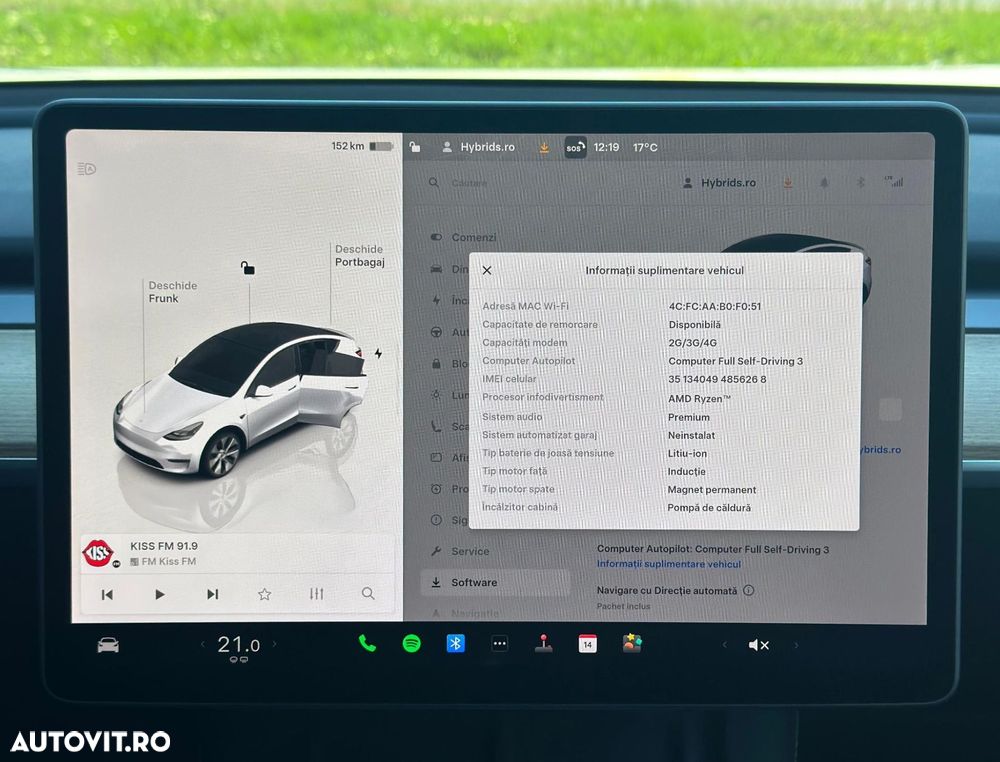1000x762 pixels.
Task: Open the KISS FM station logo
Action: (x=99, y=553)
